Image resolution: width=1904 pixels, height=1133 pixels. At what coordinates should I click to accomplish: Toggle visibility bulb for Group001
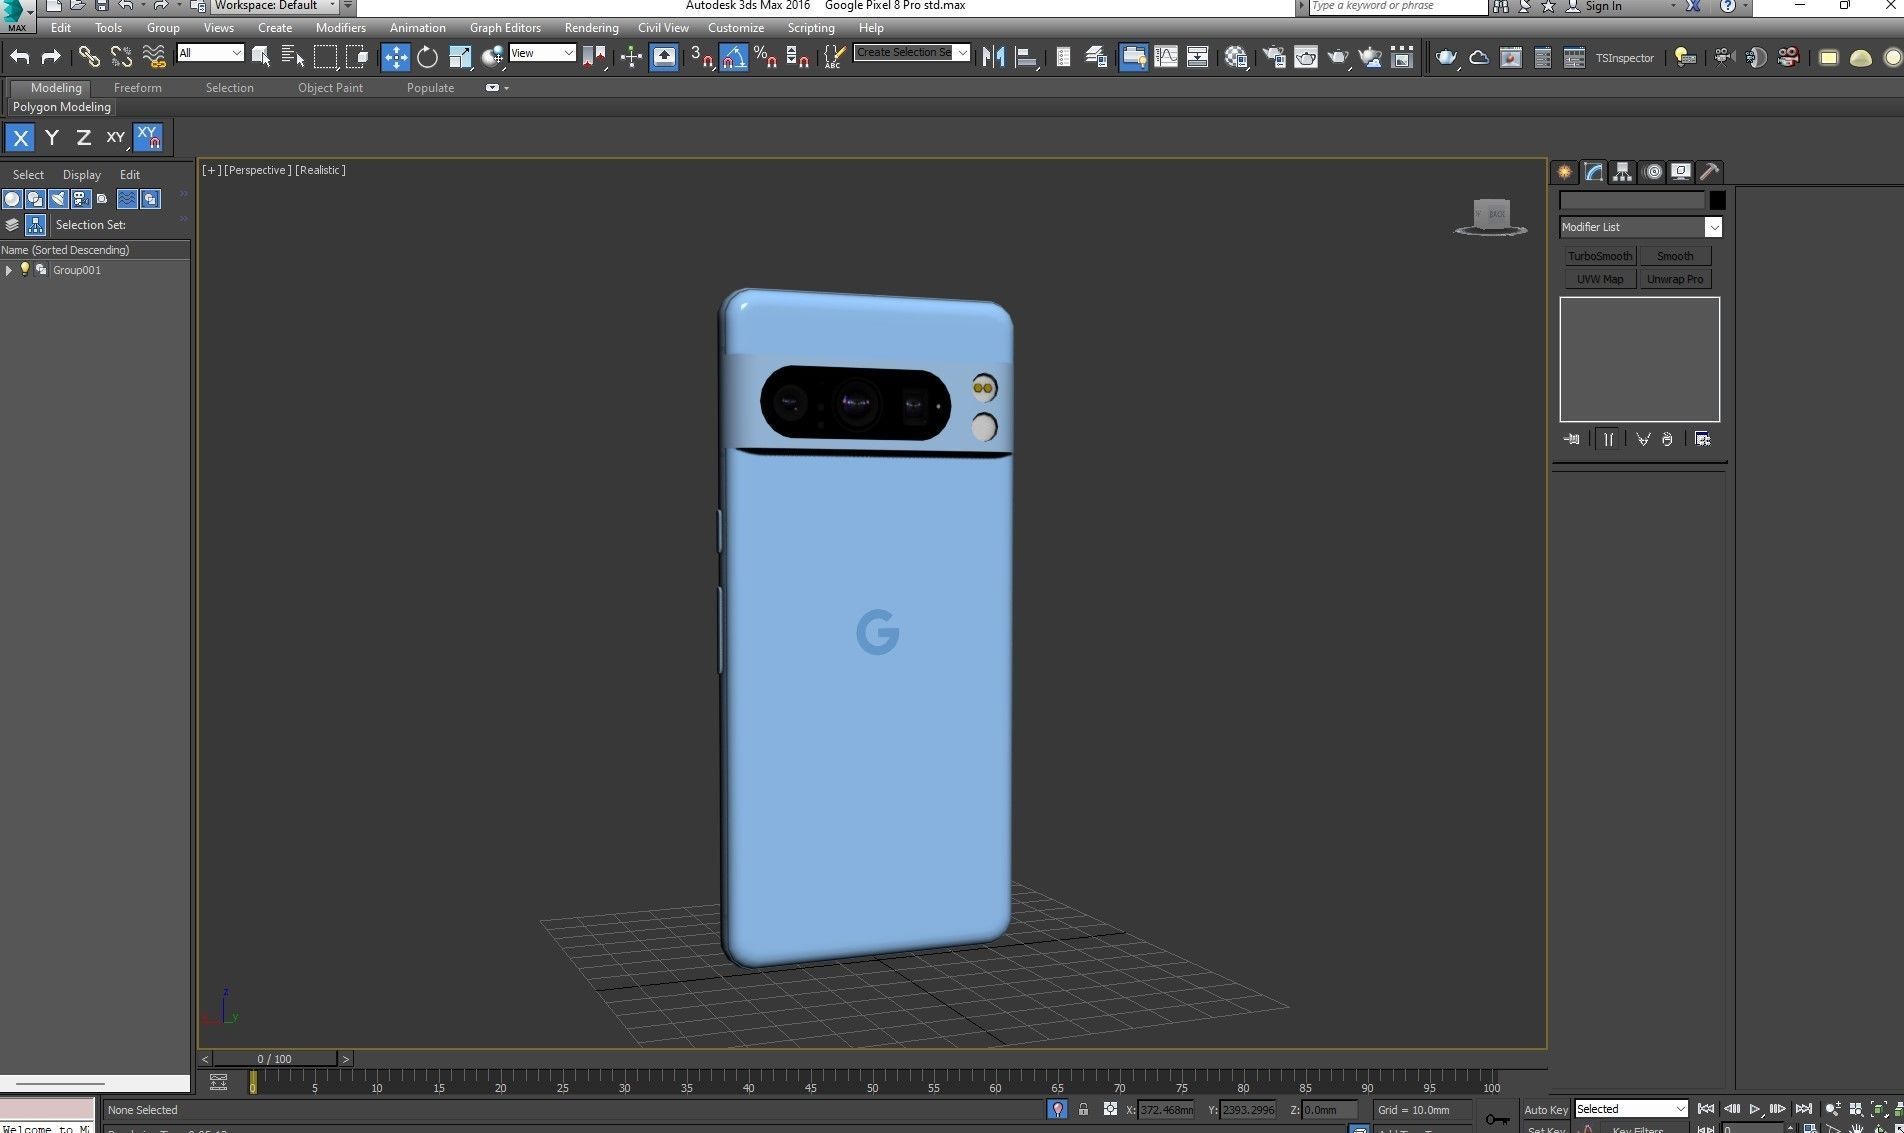[25, 269]
